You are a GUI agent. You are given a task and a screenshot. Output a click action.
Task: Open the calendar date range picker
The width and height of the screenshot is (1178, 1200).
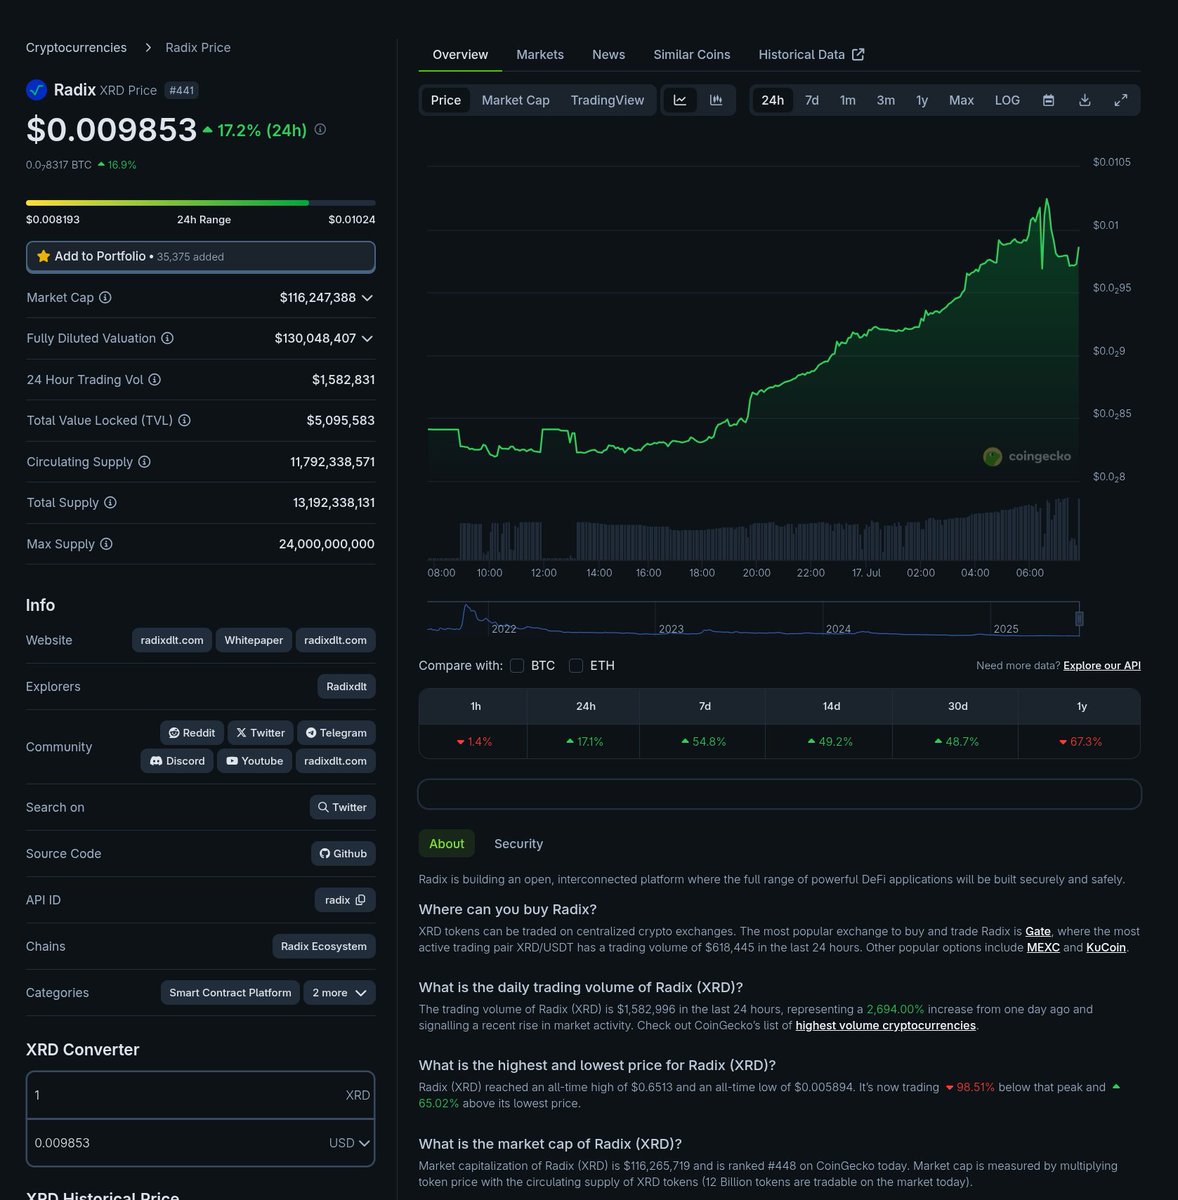point(1048,100)
